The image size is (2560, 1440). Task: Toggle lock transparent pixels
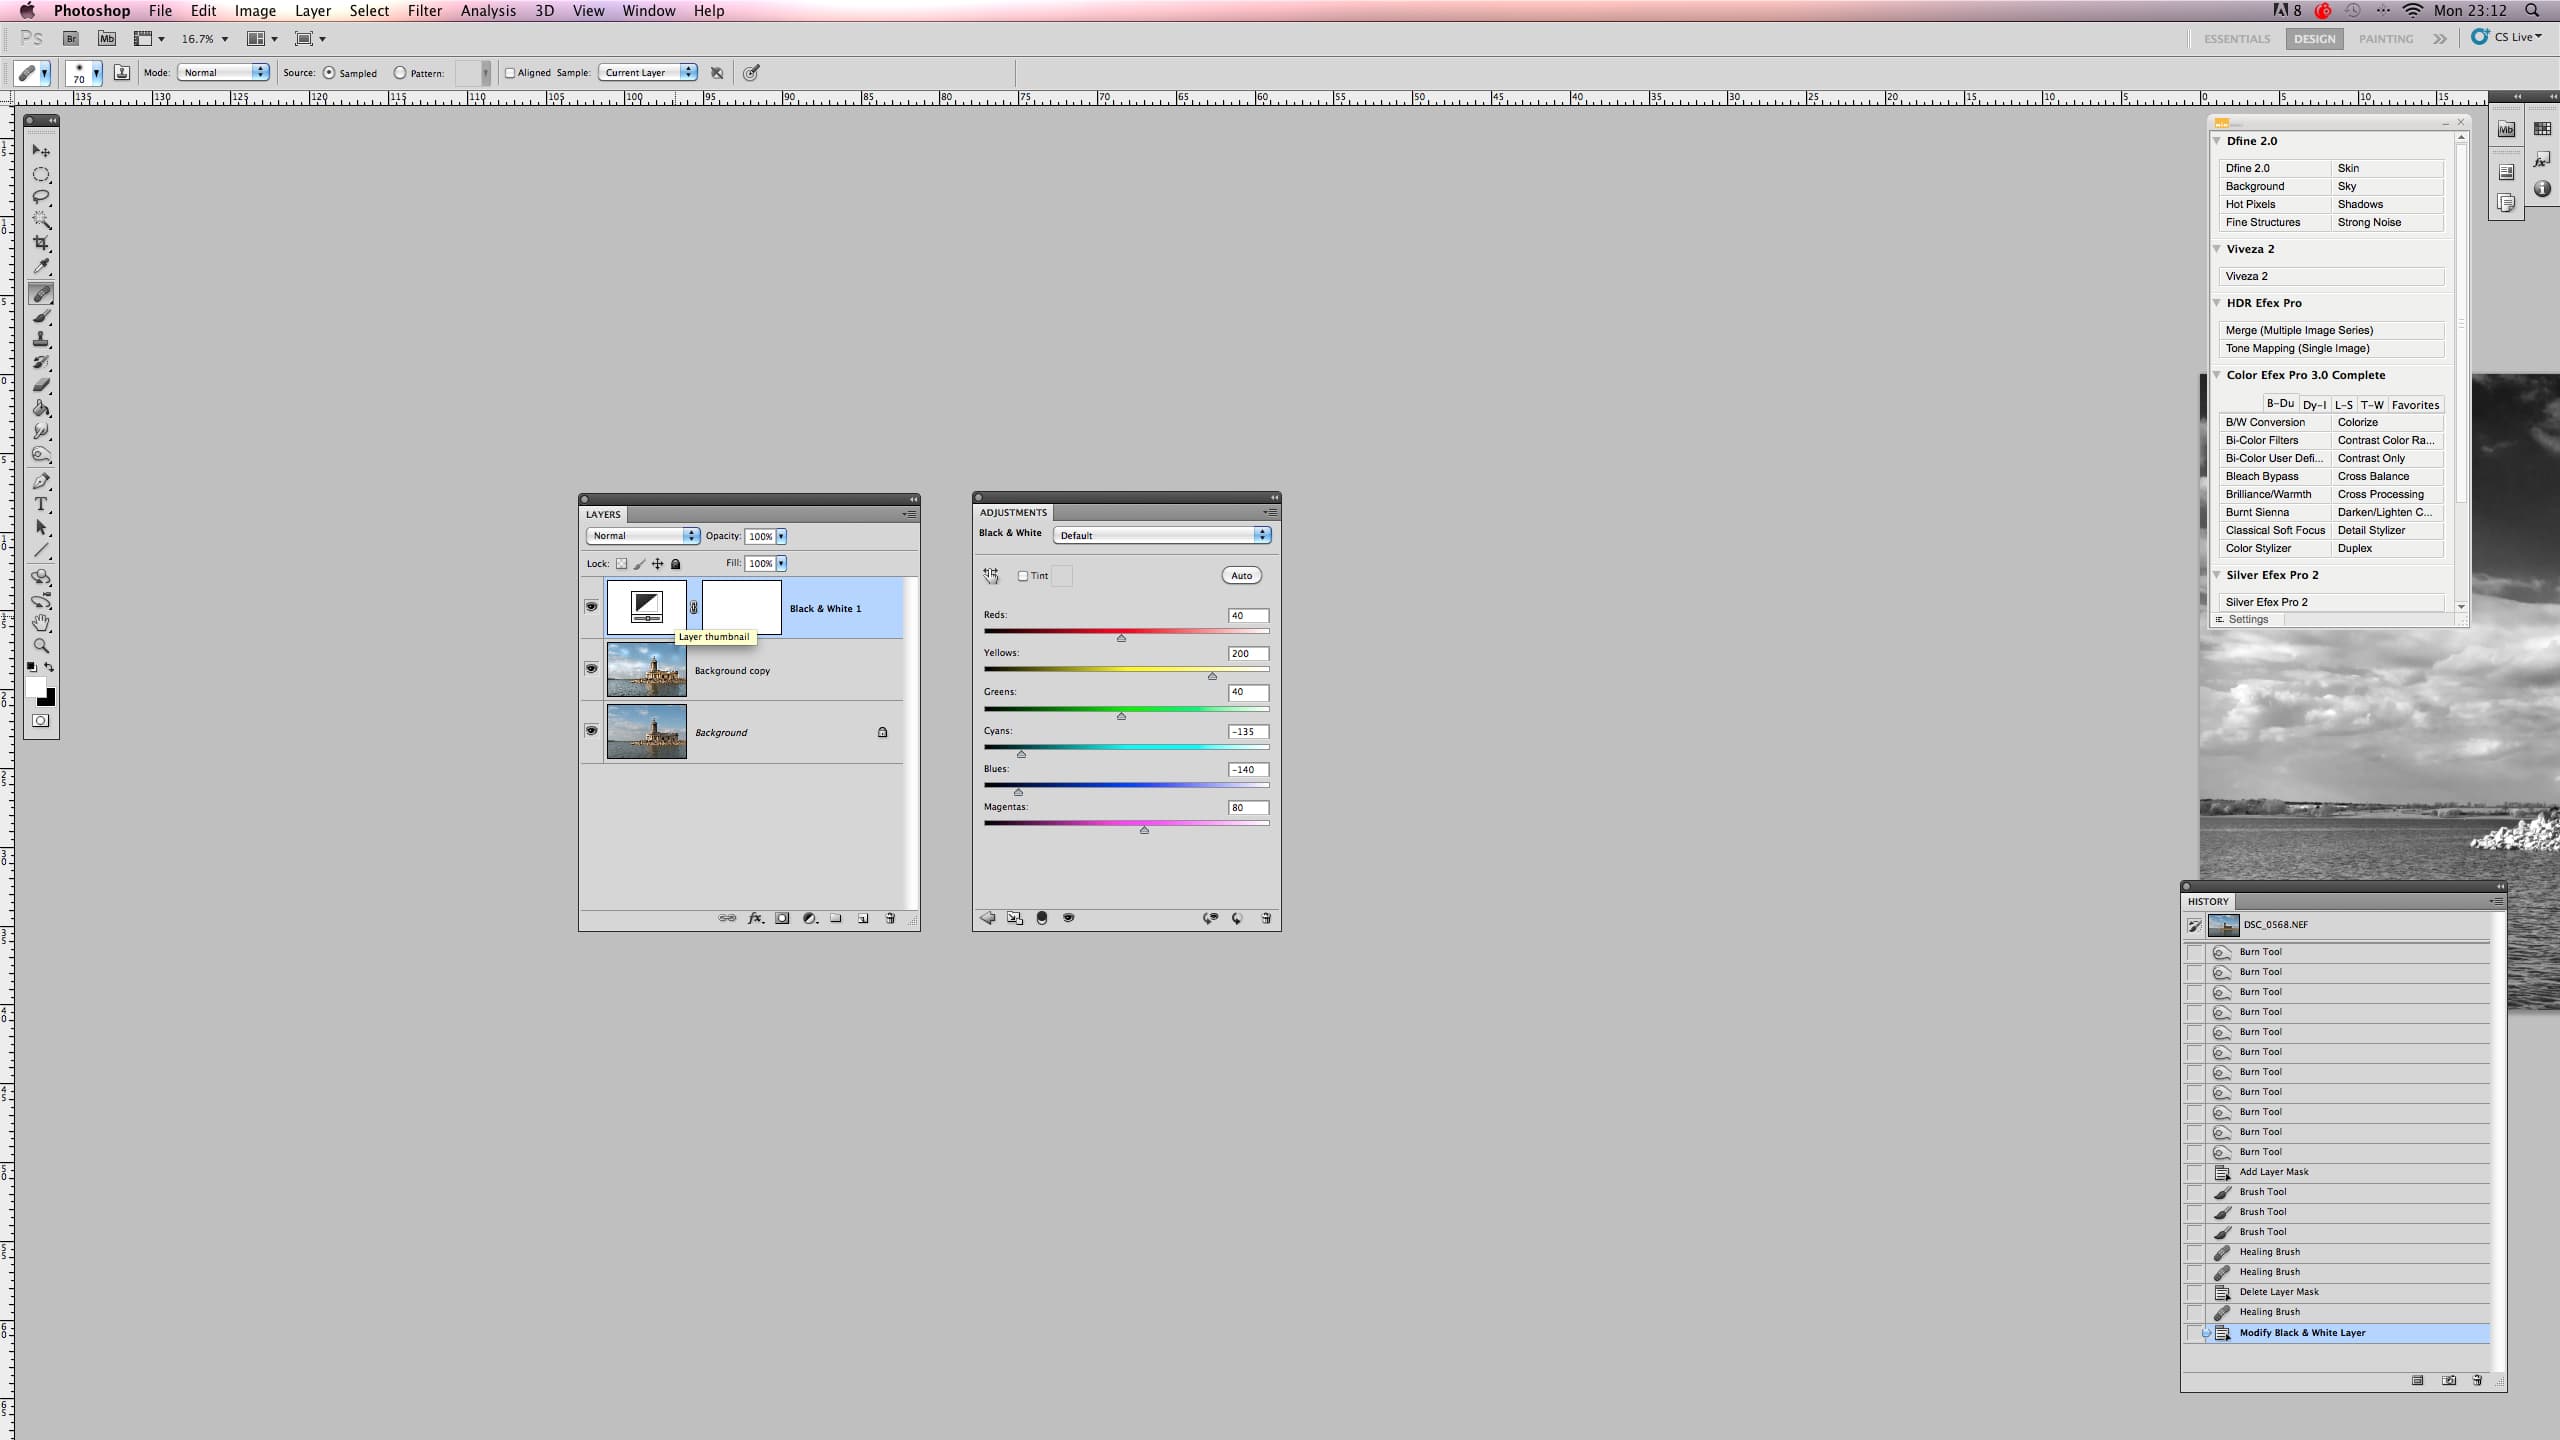click(621, 564)
